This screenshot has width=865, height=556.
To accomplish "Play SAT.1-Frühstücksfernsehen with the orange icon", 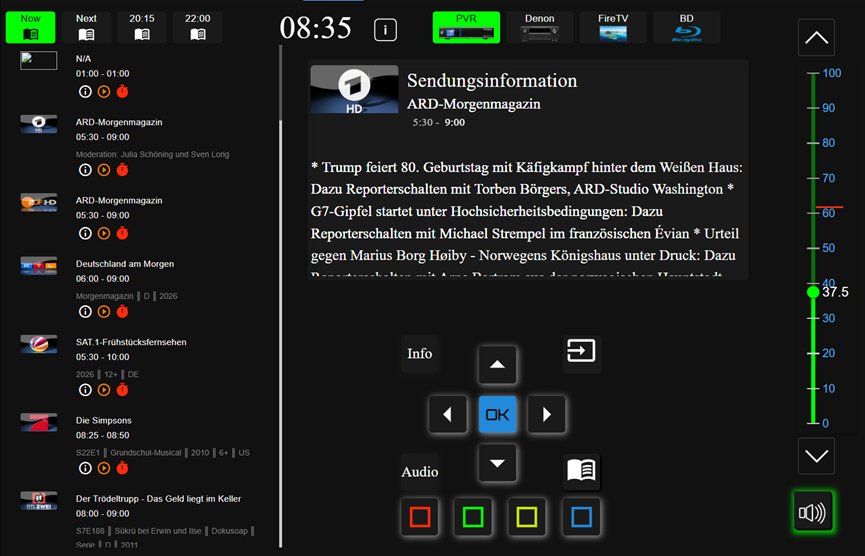I will click(x=104, y=390).
